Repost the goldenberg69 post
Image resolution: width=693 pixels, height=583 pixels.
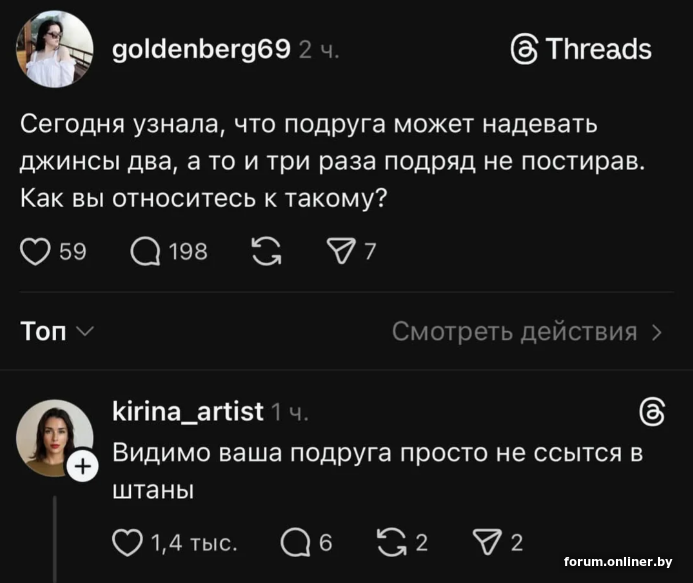coord(266,251)
